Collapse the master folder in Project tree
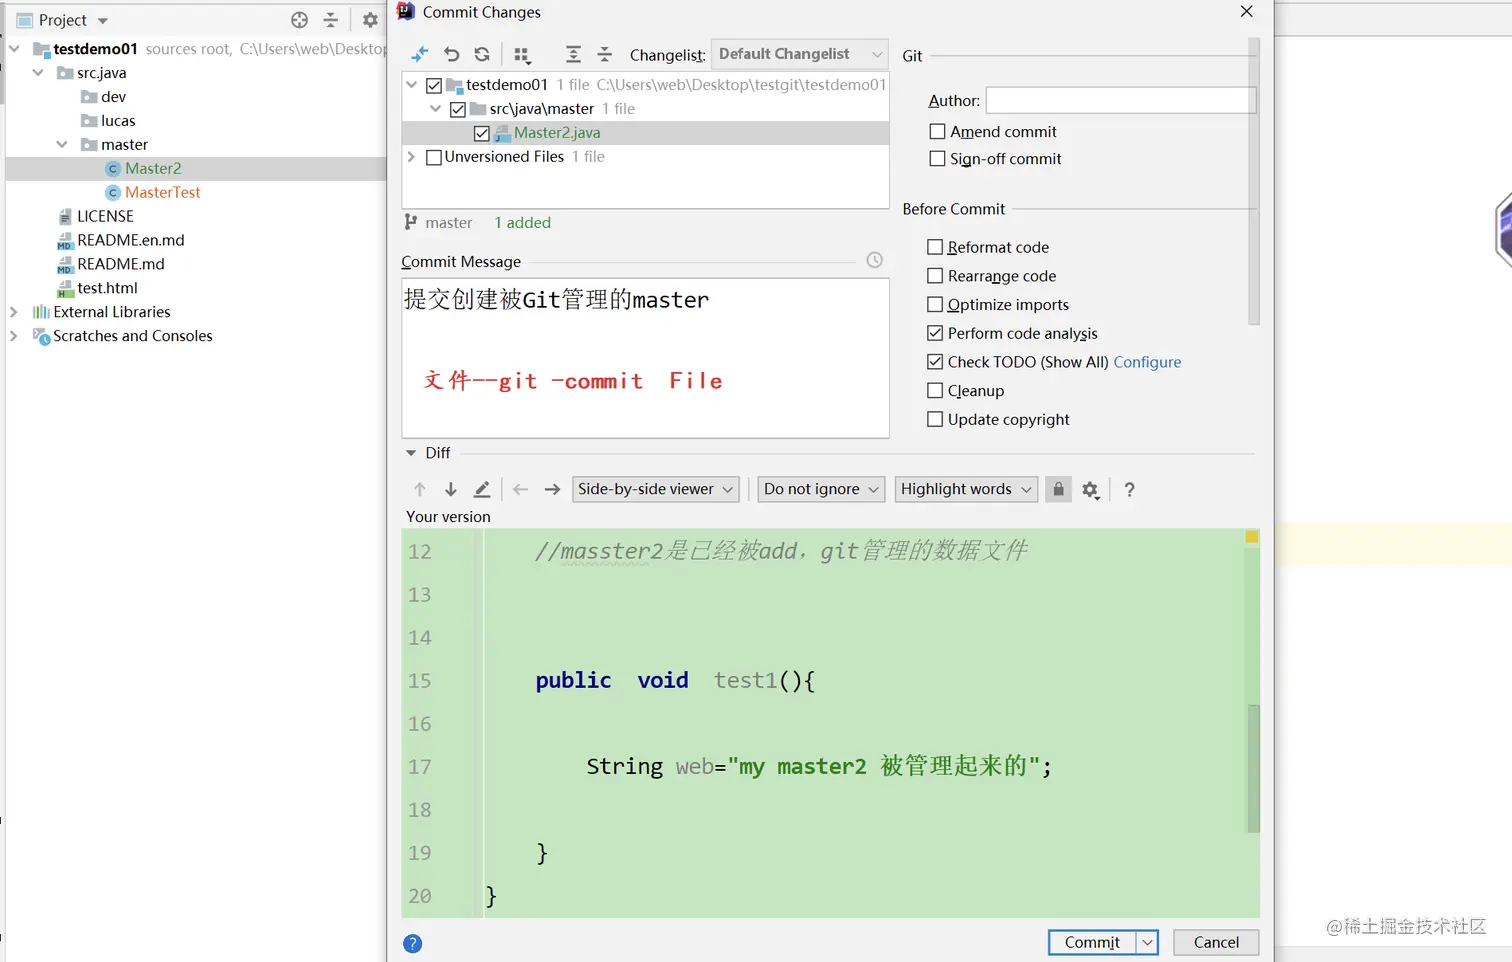This screenshot has height=962, width=1512. click(x=62, y=144)
